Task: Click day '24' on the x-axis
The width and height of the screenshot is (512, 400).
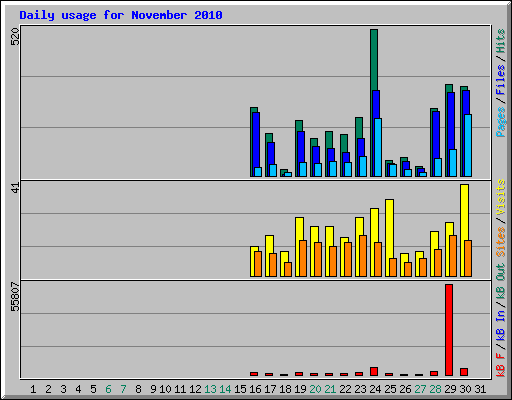Action: point(375,389)
